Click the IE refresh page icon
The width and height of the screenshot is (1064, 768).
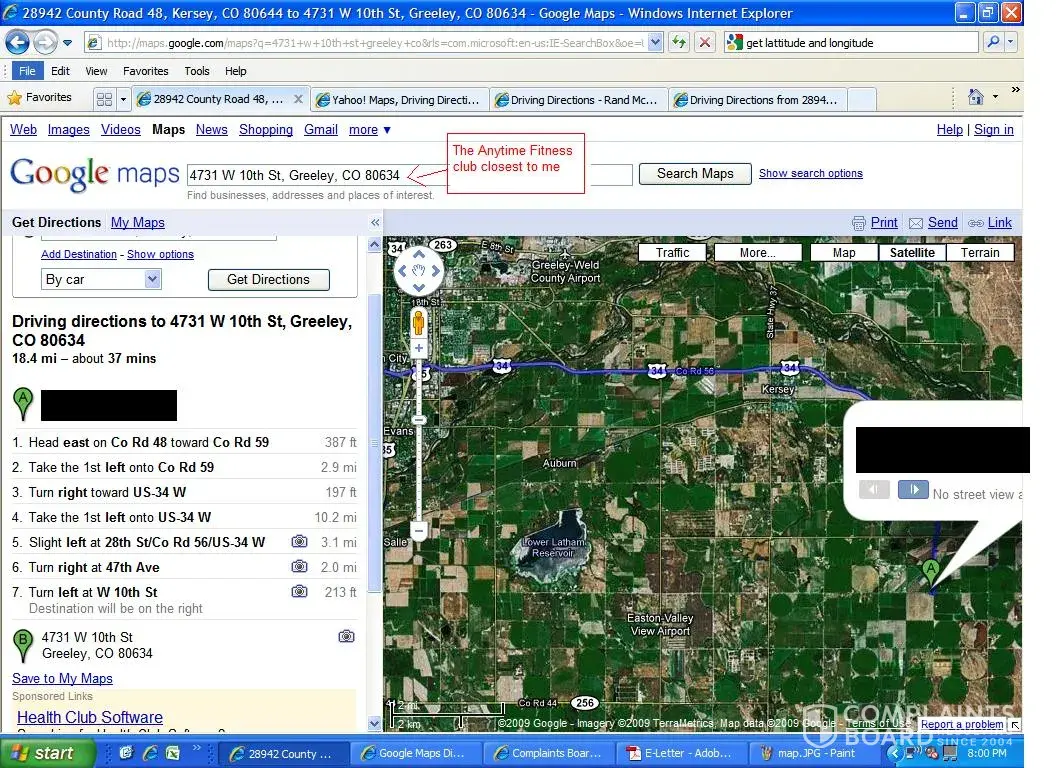[x=680, y=43]
